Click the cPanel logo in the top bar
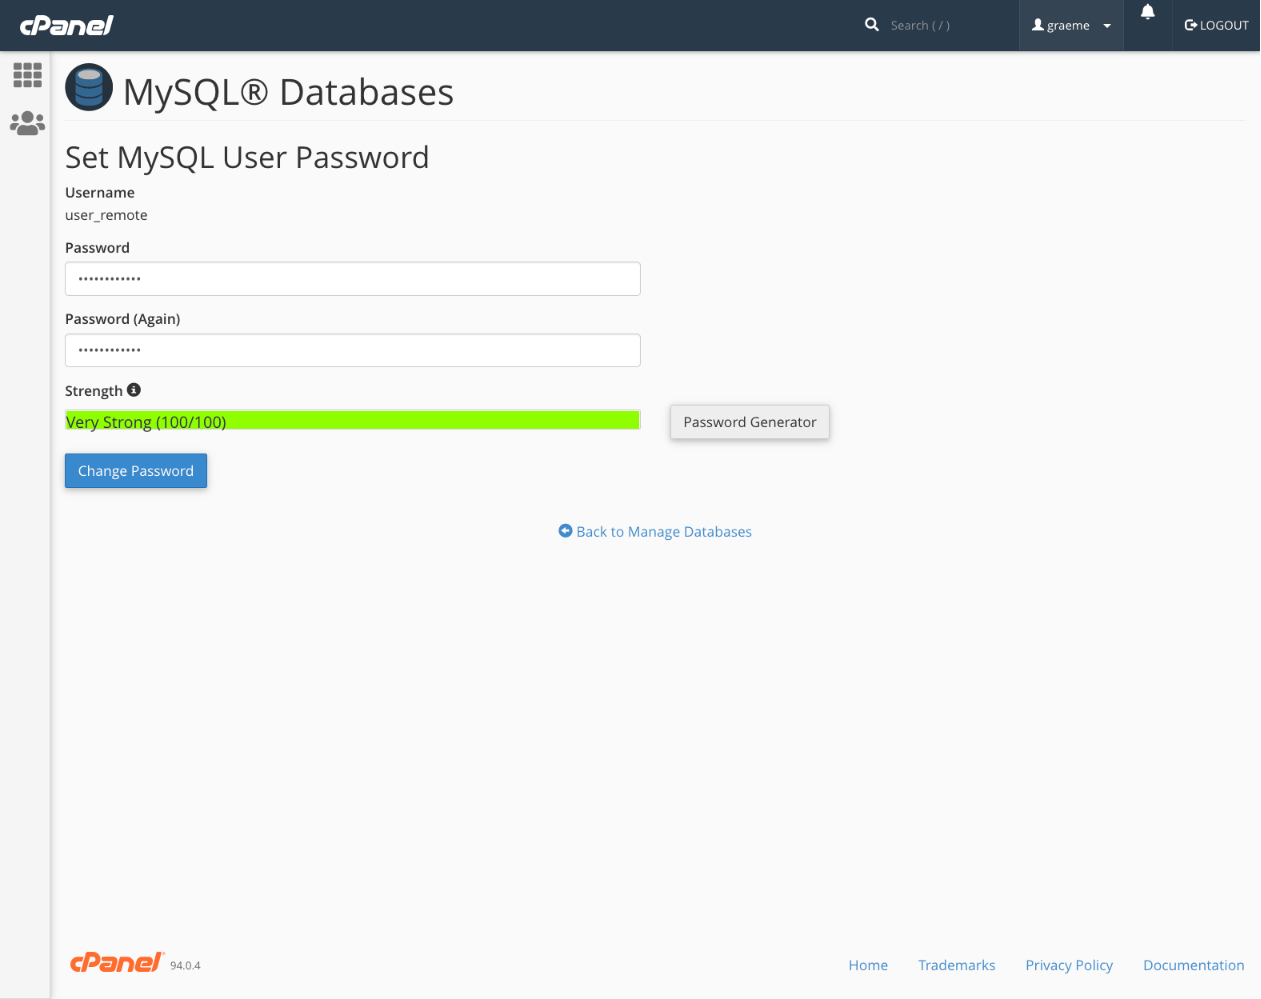 (65, 25)
